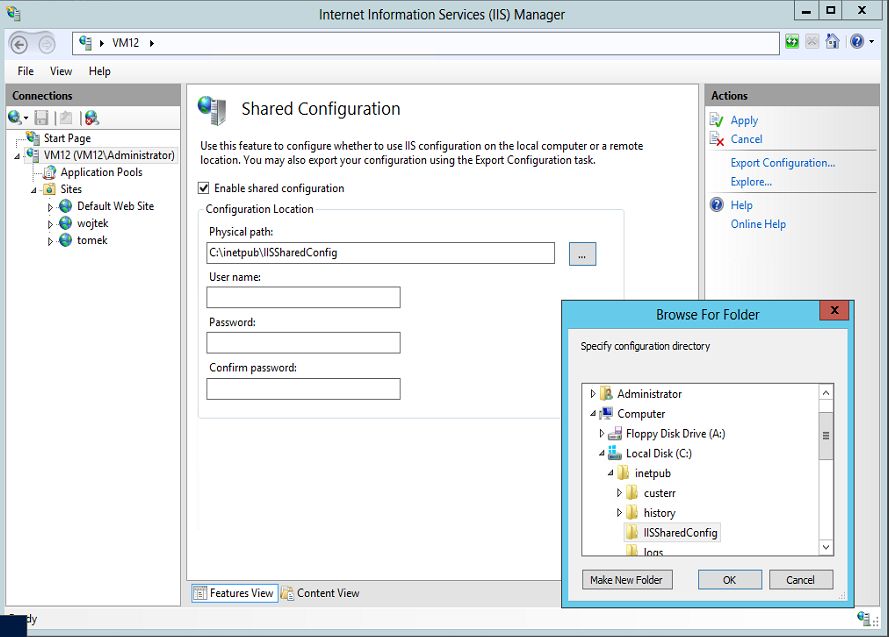Select Computer in the folder tree
This screenshot has width=889, height=637.
click(x=641, y=414)
